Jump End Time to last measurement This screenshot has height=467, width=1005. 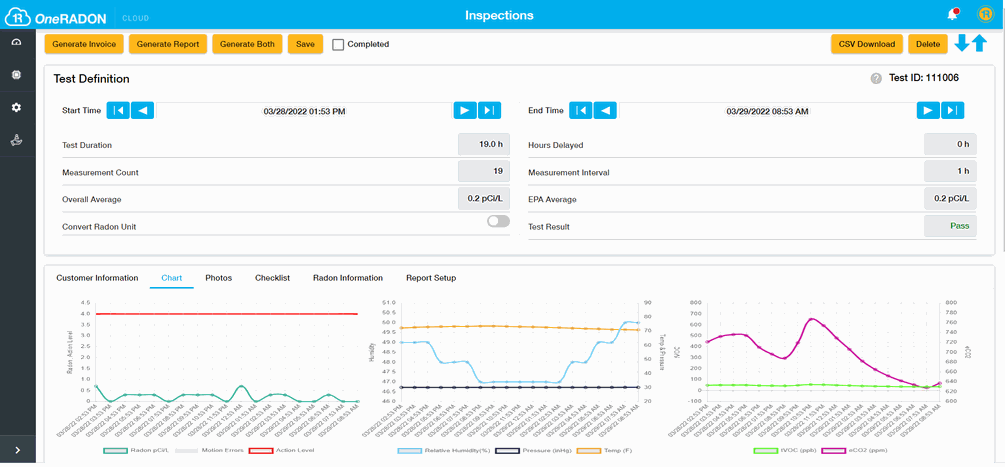[952, 110]
